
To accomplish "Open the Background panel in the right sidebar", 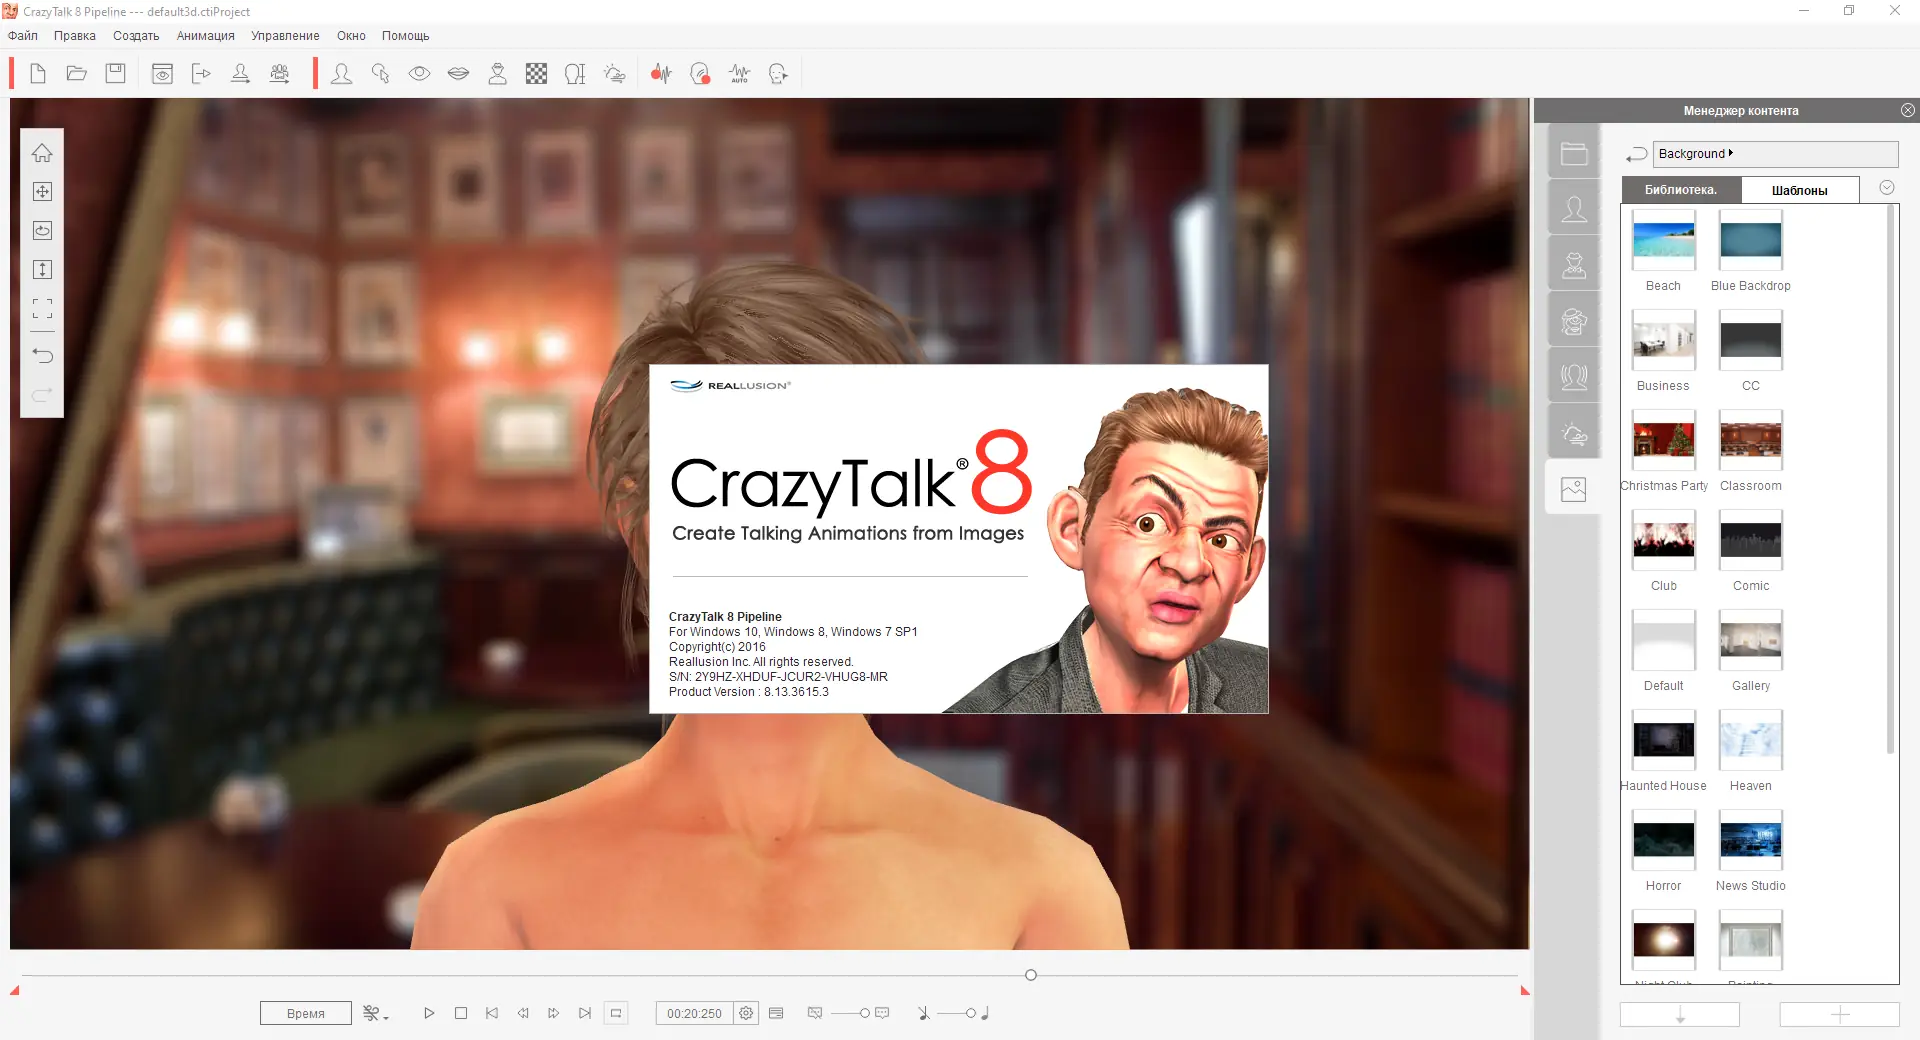I will (x=1573, y=489).
